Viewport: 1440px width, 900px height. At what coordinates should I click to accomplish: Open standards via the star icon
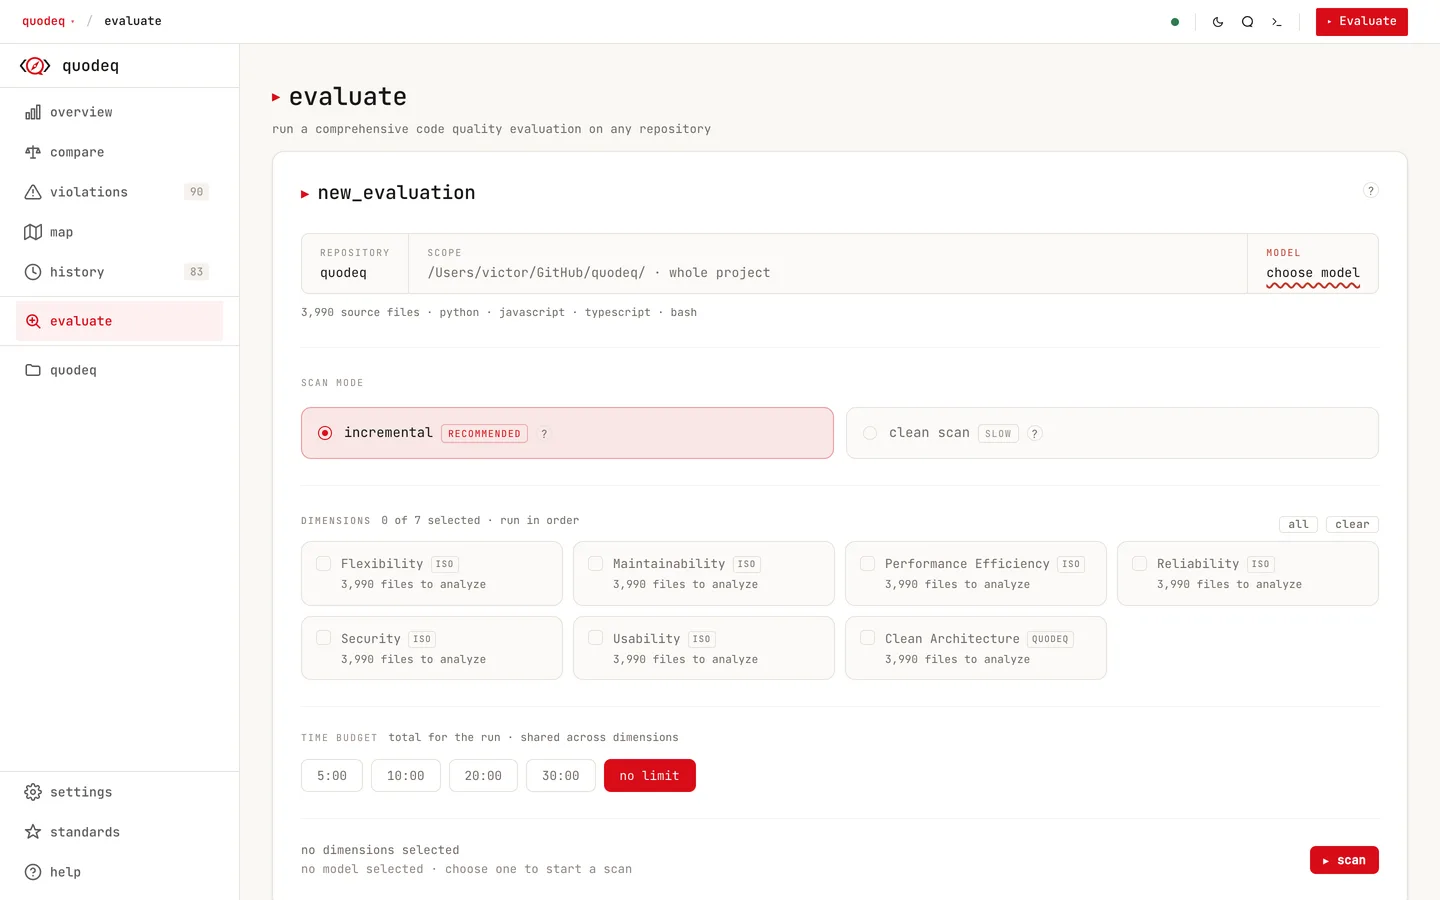[33, 832]
